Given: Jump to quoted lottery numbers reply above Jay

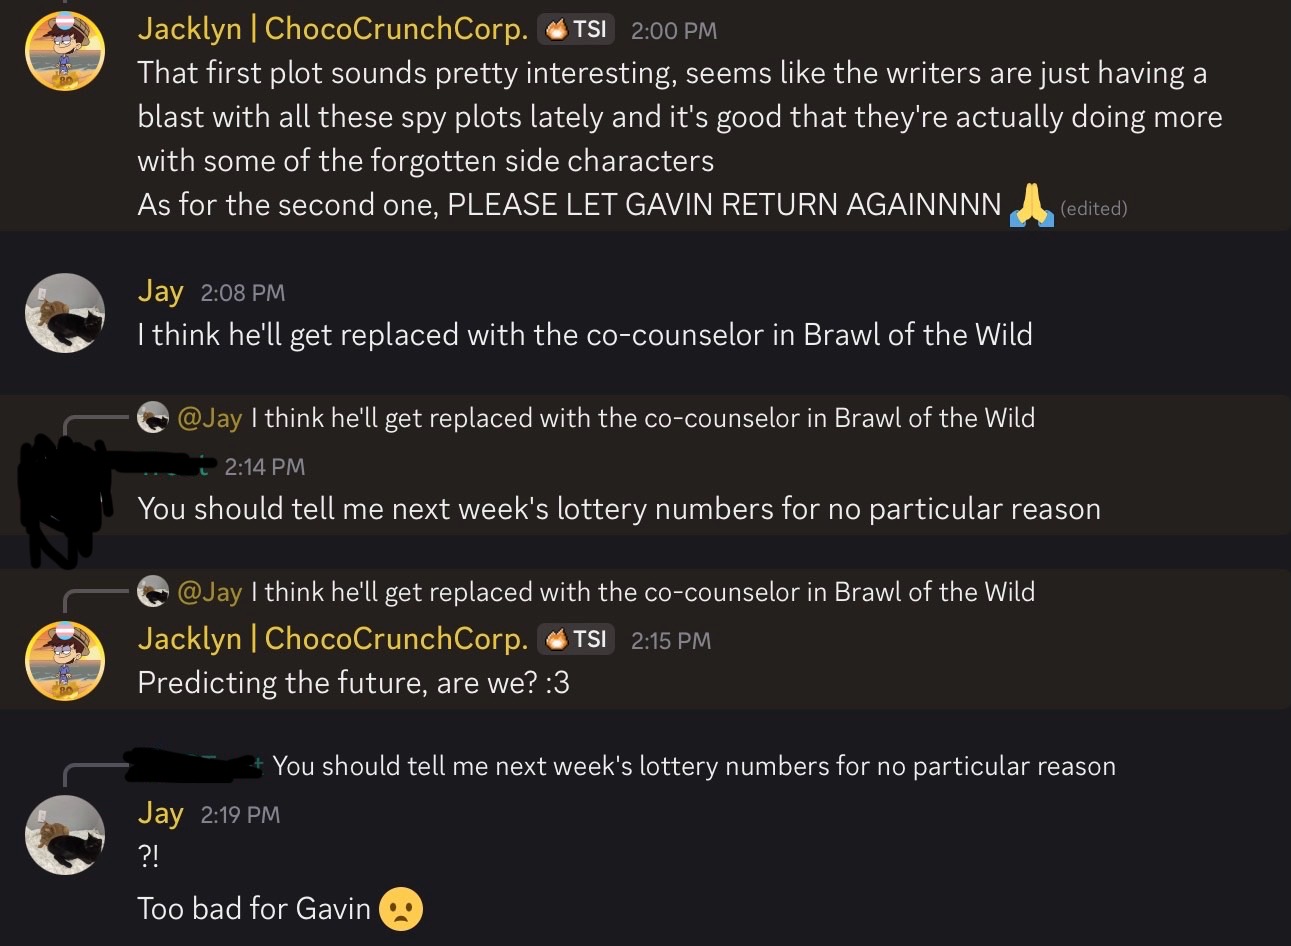Looking at the screenshot, I should tap(693, 766).
